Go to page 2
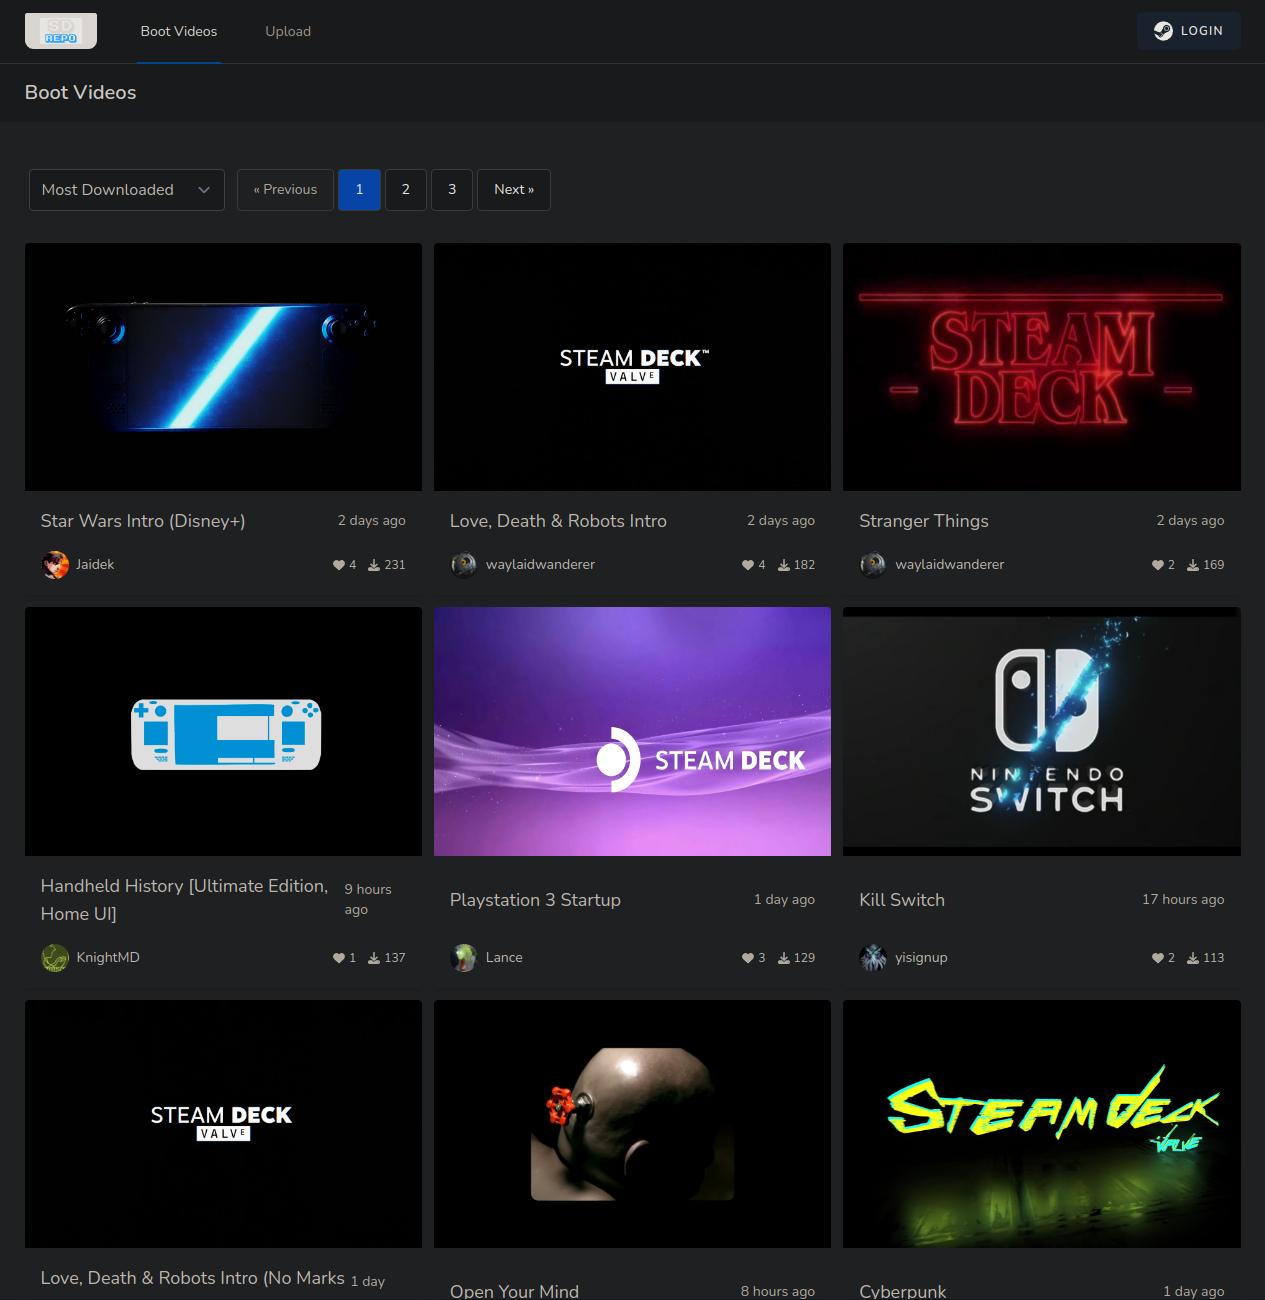Screen dimensions: 1265x1300 pos(406,190)
